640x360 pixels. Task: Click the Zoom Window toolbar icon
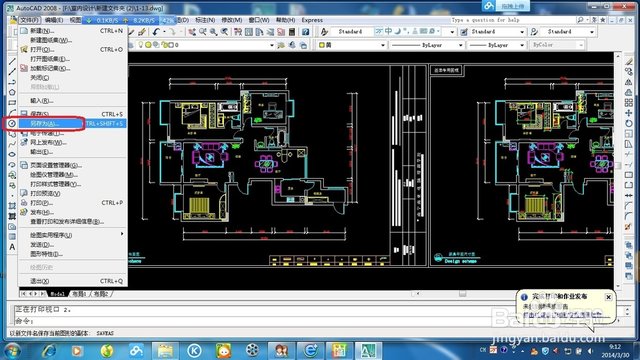213,31
